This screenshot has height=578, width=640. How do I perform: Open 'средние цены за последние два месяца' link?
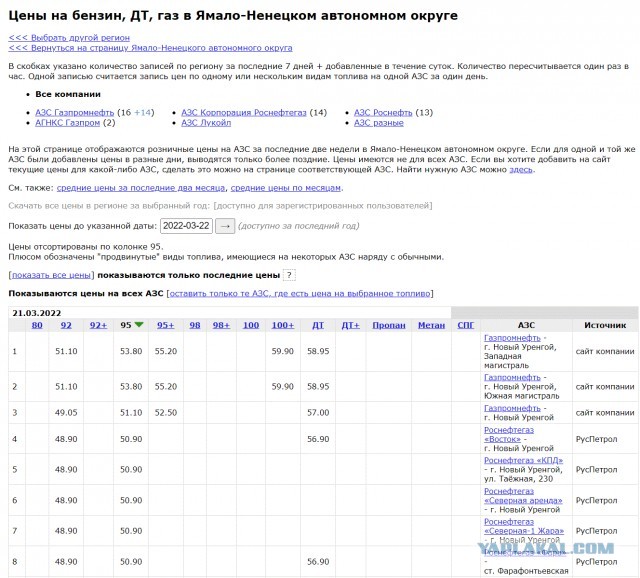(x=141, y=188)
